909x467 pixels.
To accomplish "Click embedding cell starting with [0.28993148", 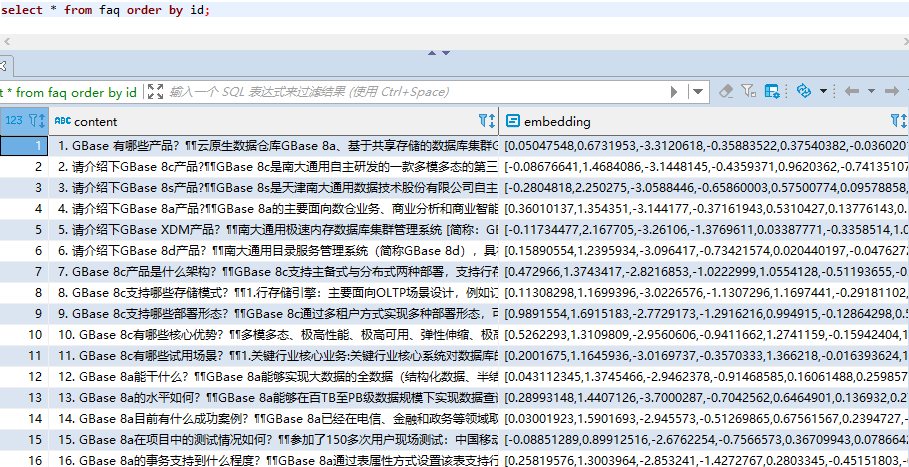I will click(704, 397).
